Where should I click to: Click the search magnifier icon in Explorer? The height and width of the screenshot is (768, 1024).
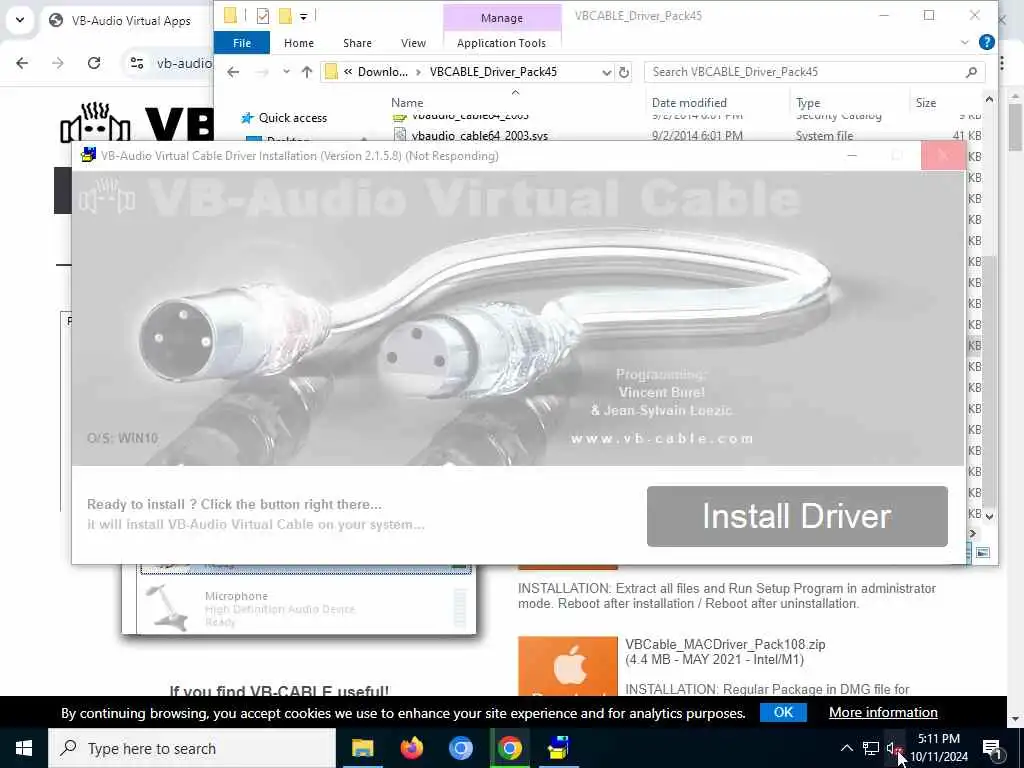pos(971,72)
